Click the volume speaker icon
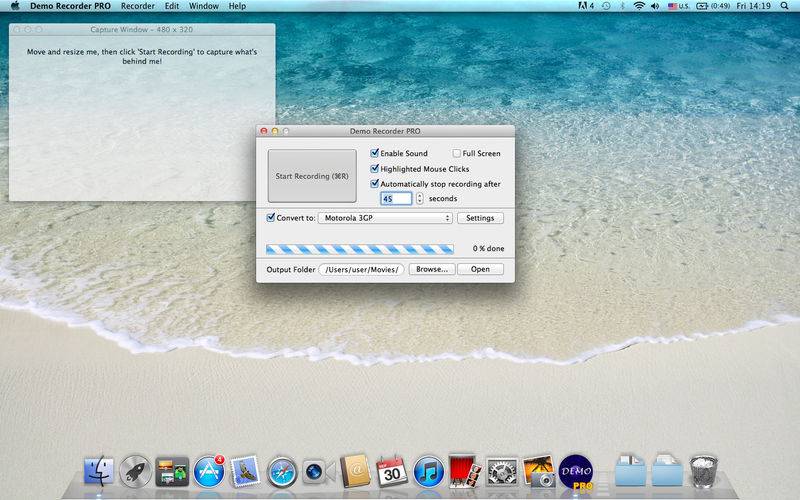 coord(655,6)
